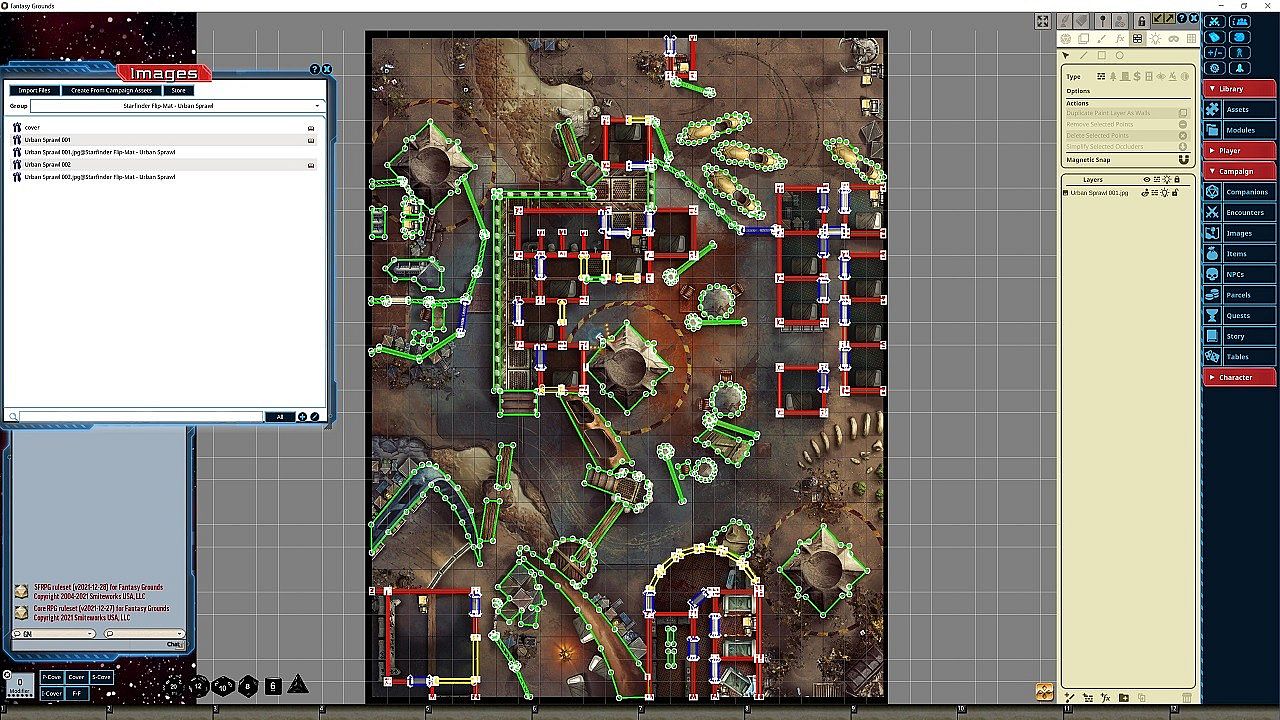Open Modules from the sidebar

click(1240, 130)
